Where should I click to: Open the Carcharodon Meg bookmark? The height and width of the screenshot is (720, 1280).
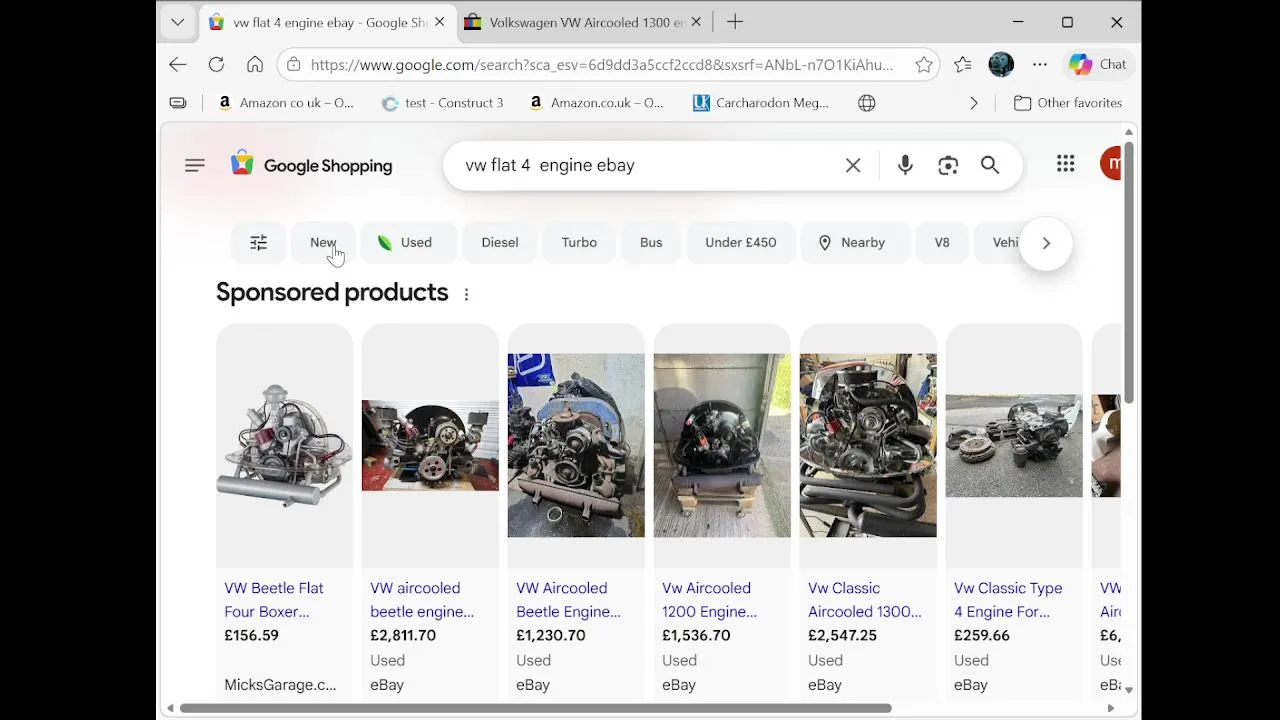[761, 103]
